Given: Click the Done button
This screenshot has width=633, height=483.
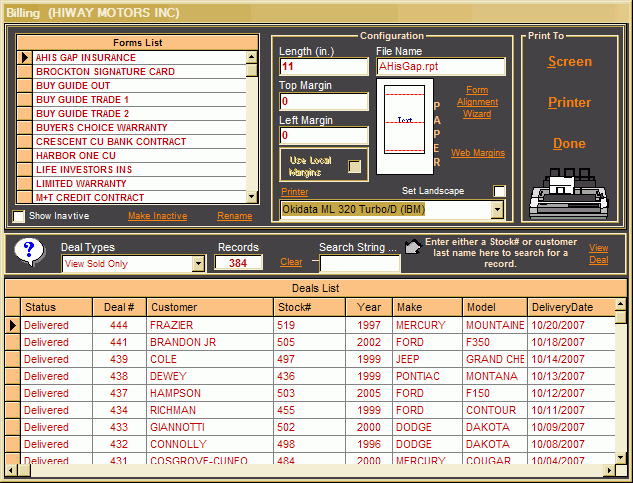Looking at the screenshot, I should (569, 144).
